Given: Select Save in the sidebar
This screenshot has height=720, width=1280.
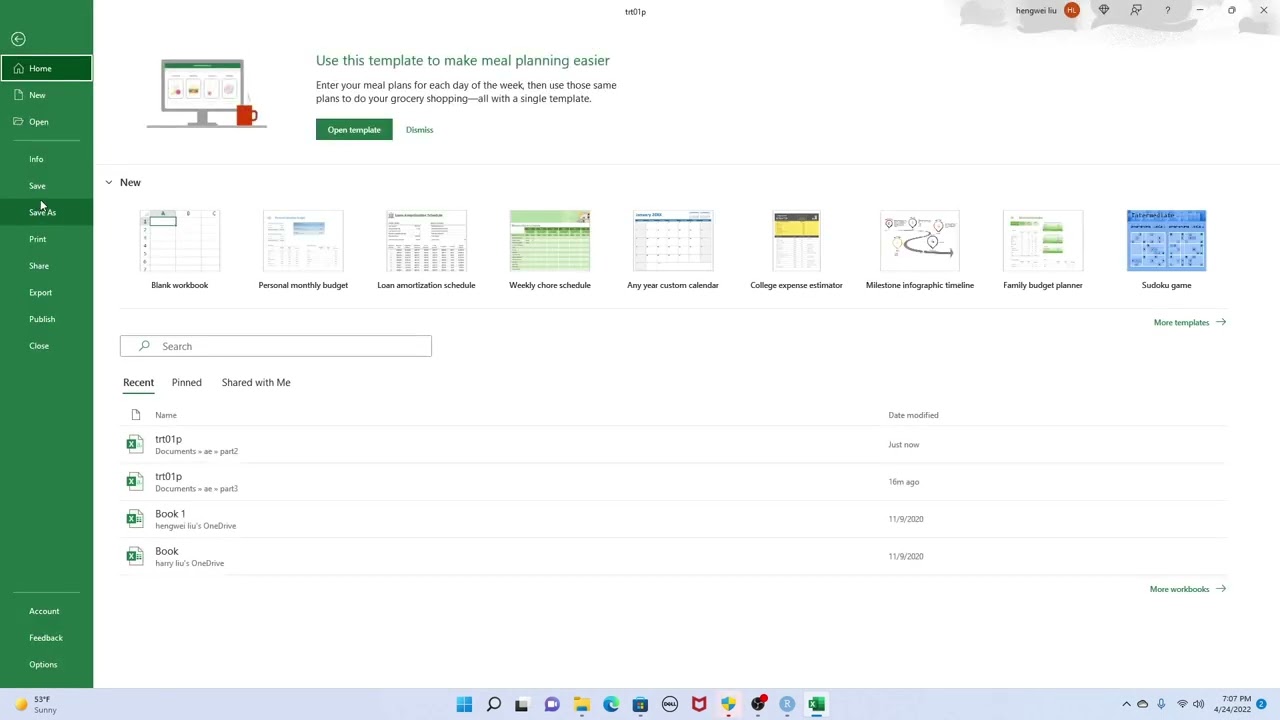Looking at the screenshot, I should [x=37, y=186].
